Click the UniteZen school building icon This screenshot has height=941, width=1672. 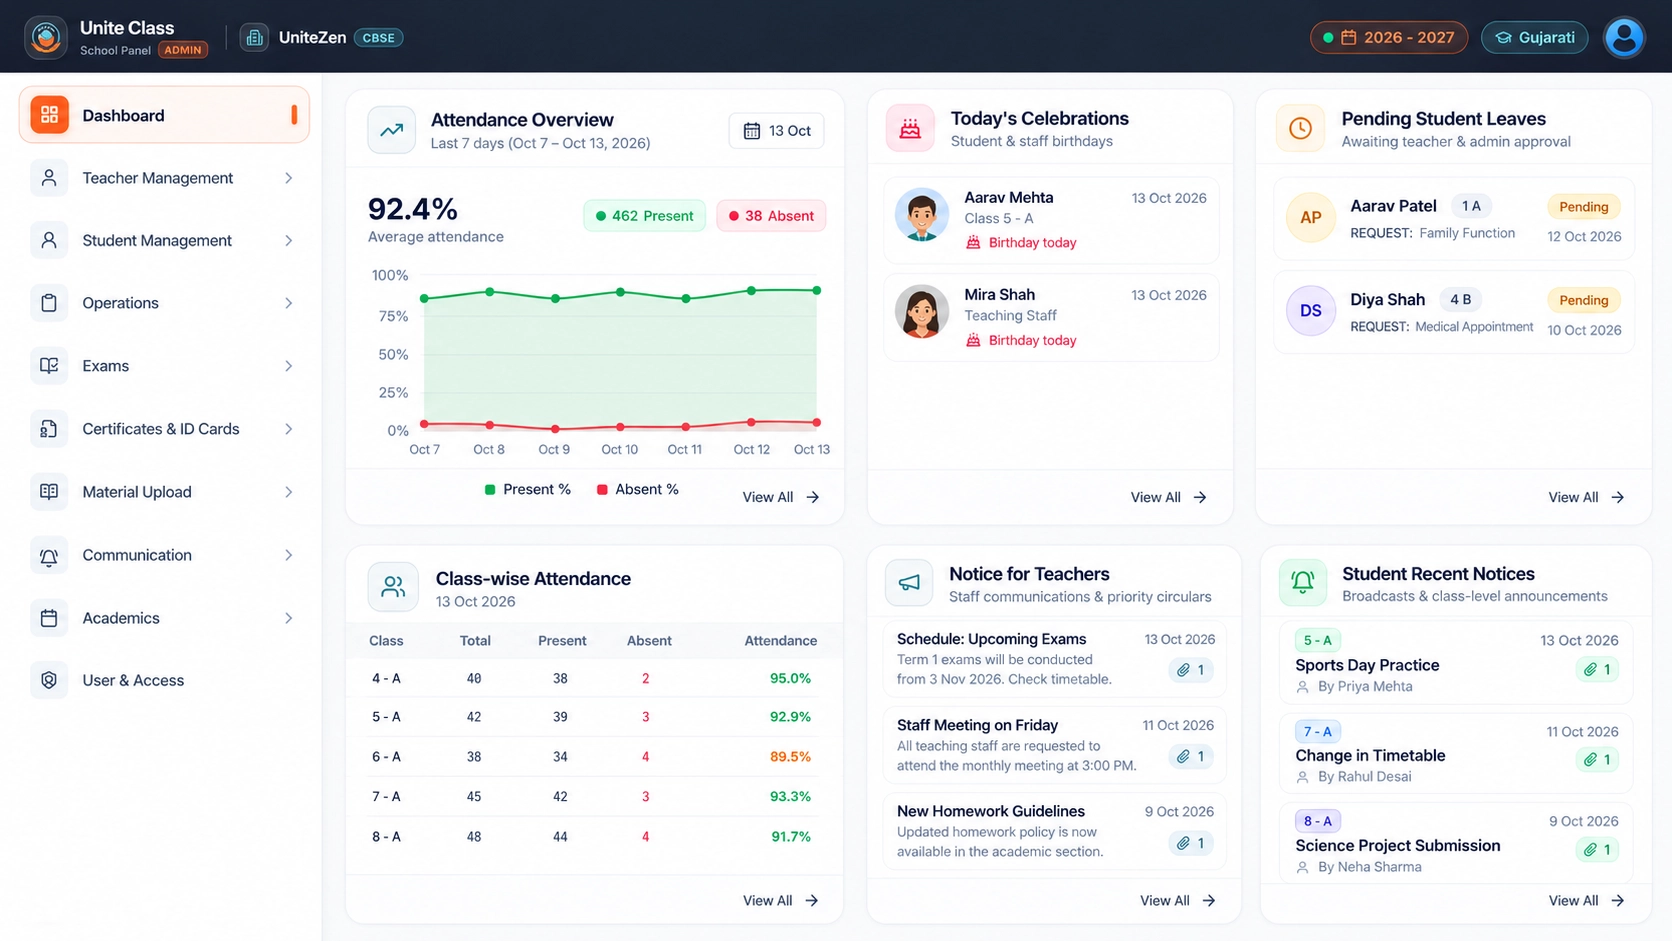click(x=254, y=38)
